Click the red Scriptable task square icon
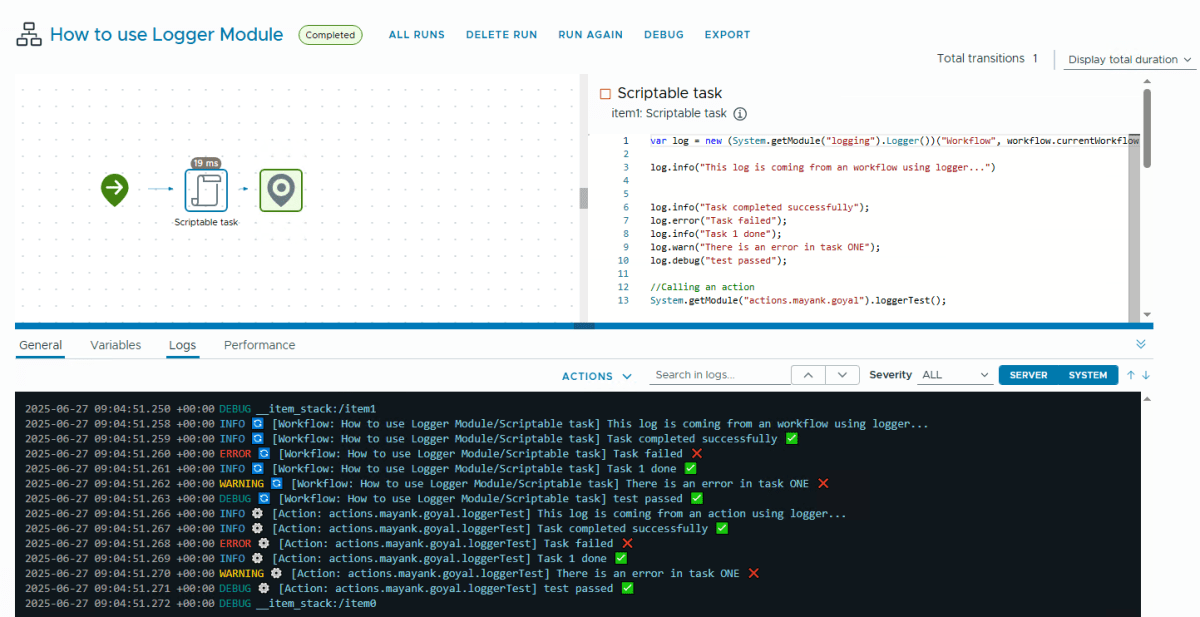Viewport: 1200px width, 617px height. pyautogui.click(x=605, y=94)
